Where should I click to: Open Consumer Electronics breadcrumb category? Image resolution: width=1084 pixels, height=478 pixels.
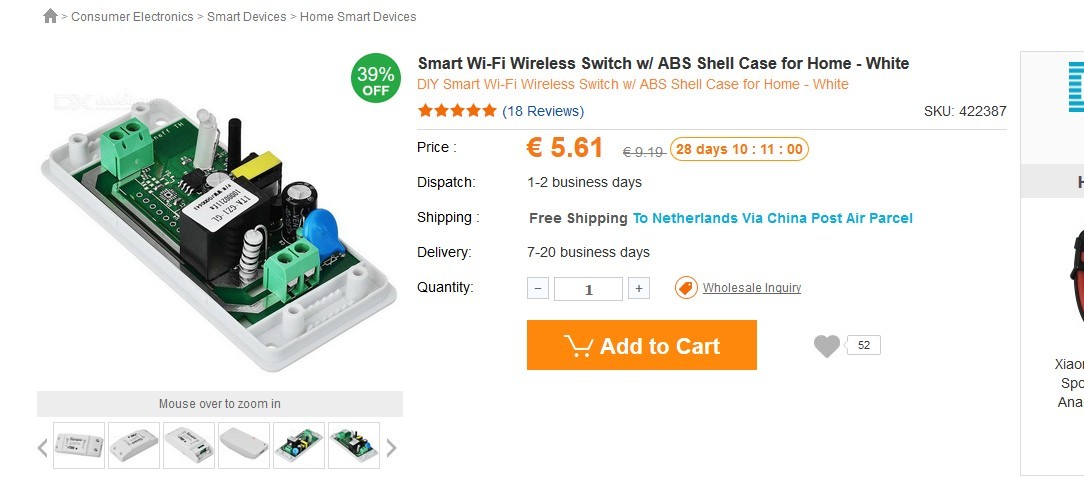coord(132,17)
